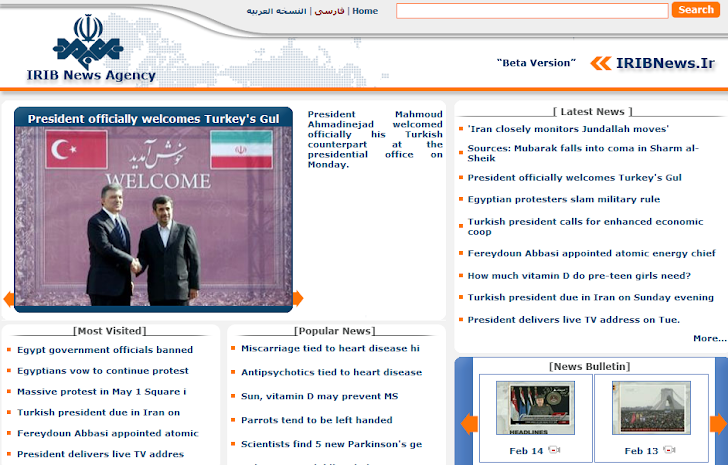
Task: Open 'President delivers live TV address on Tue.'
Action: 573,320
